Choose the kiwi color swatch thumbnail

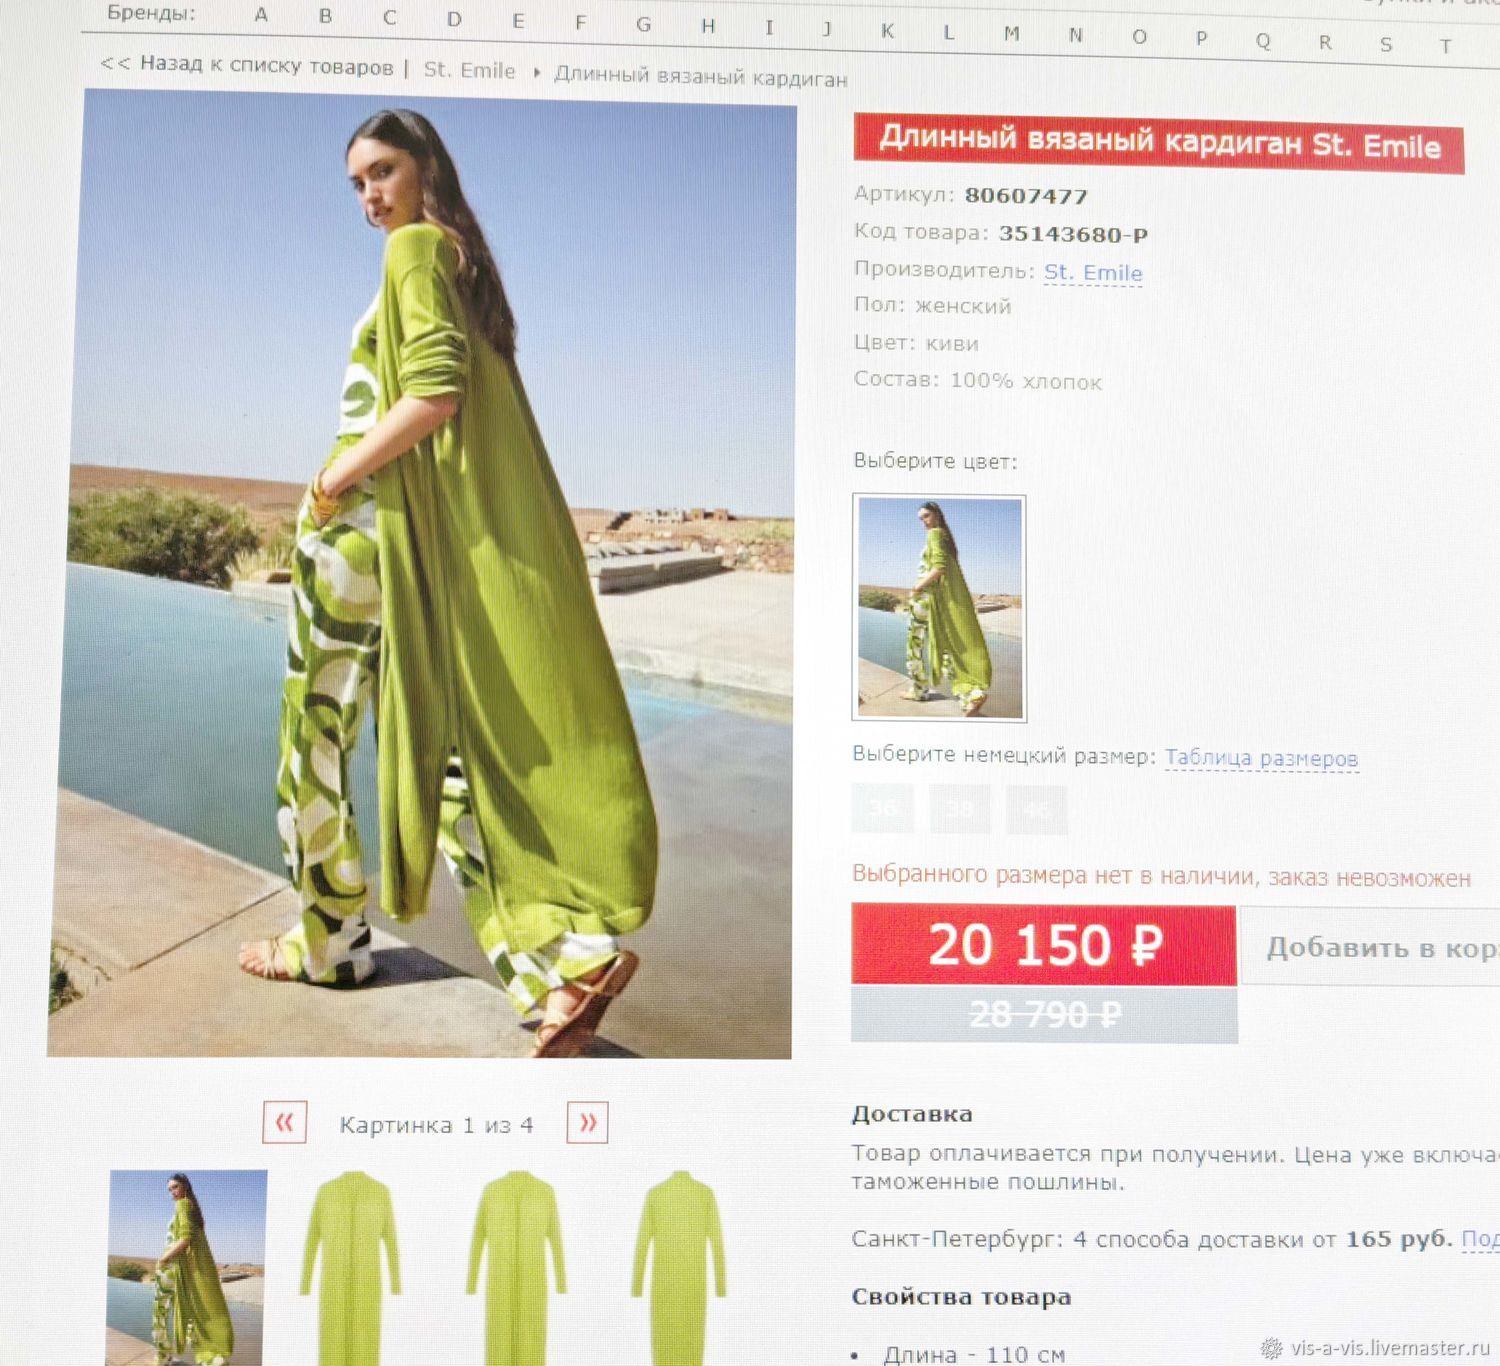pos(939,608)
